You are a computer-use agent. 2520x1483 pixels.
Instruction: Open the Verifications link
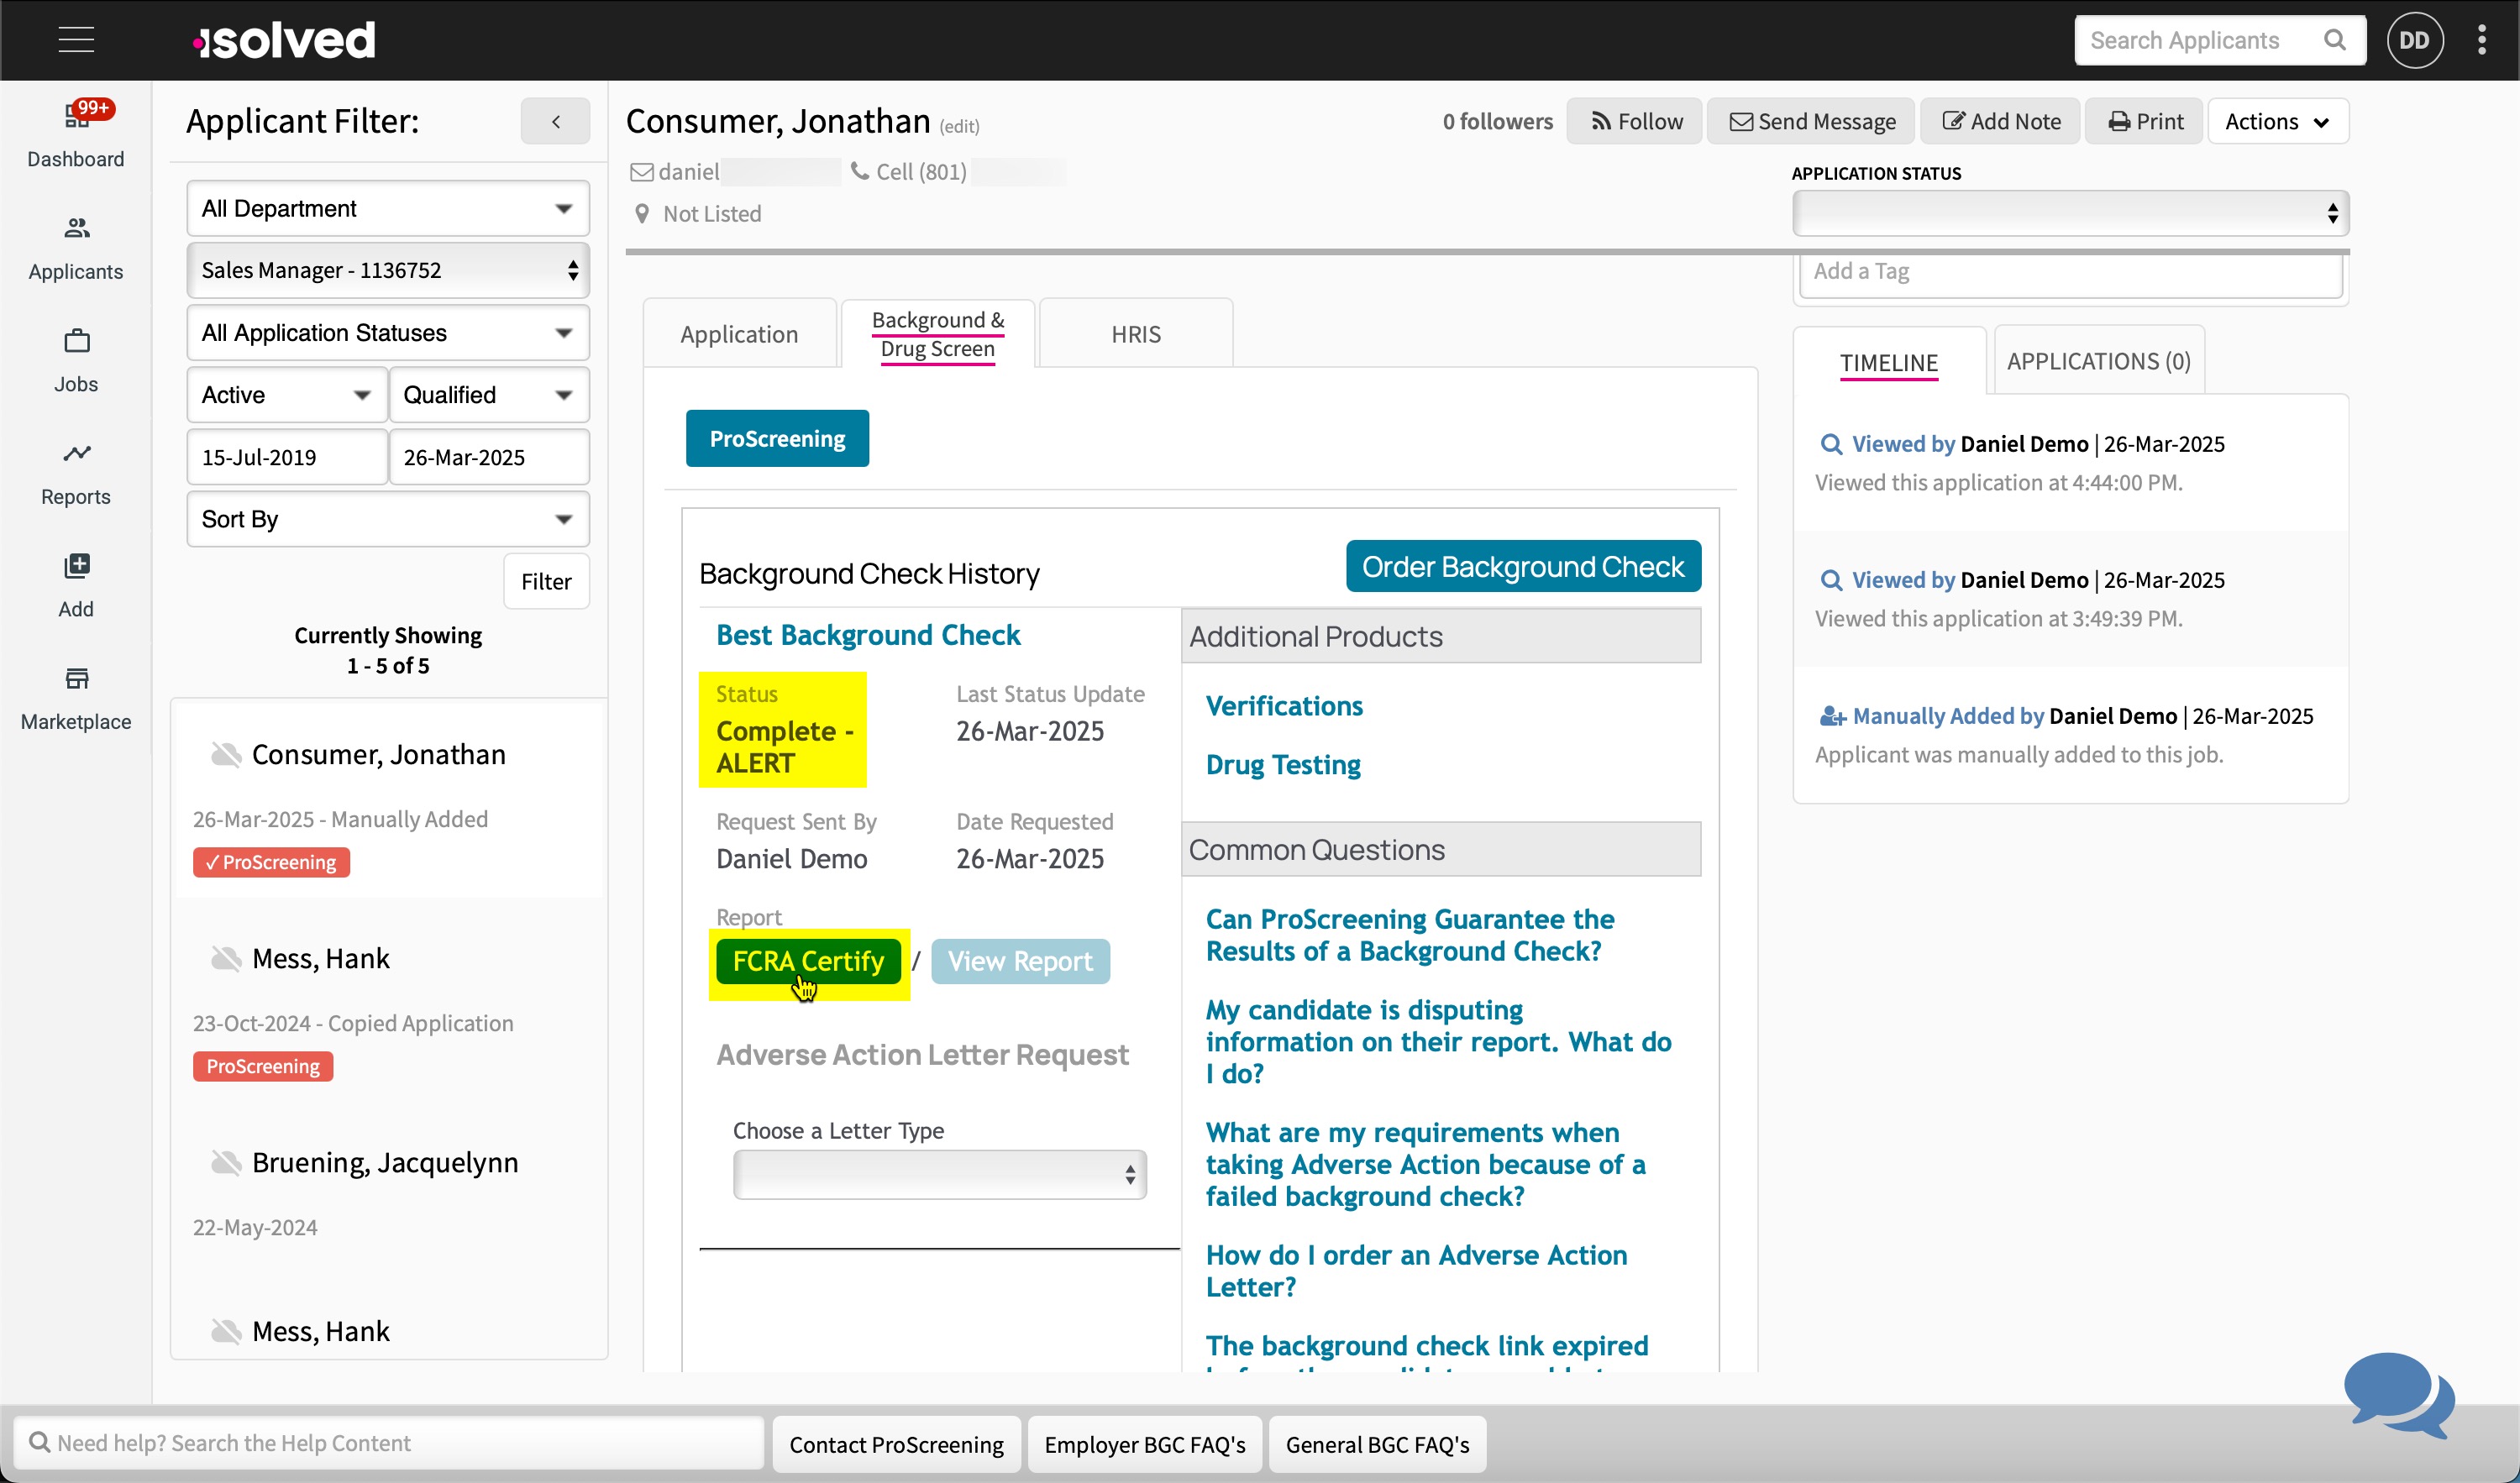[x=1284, y=706]
